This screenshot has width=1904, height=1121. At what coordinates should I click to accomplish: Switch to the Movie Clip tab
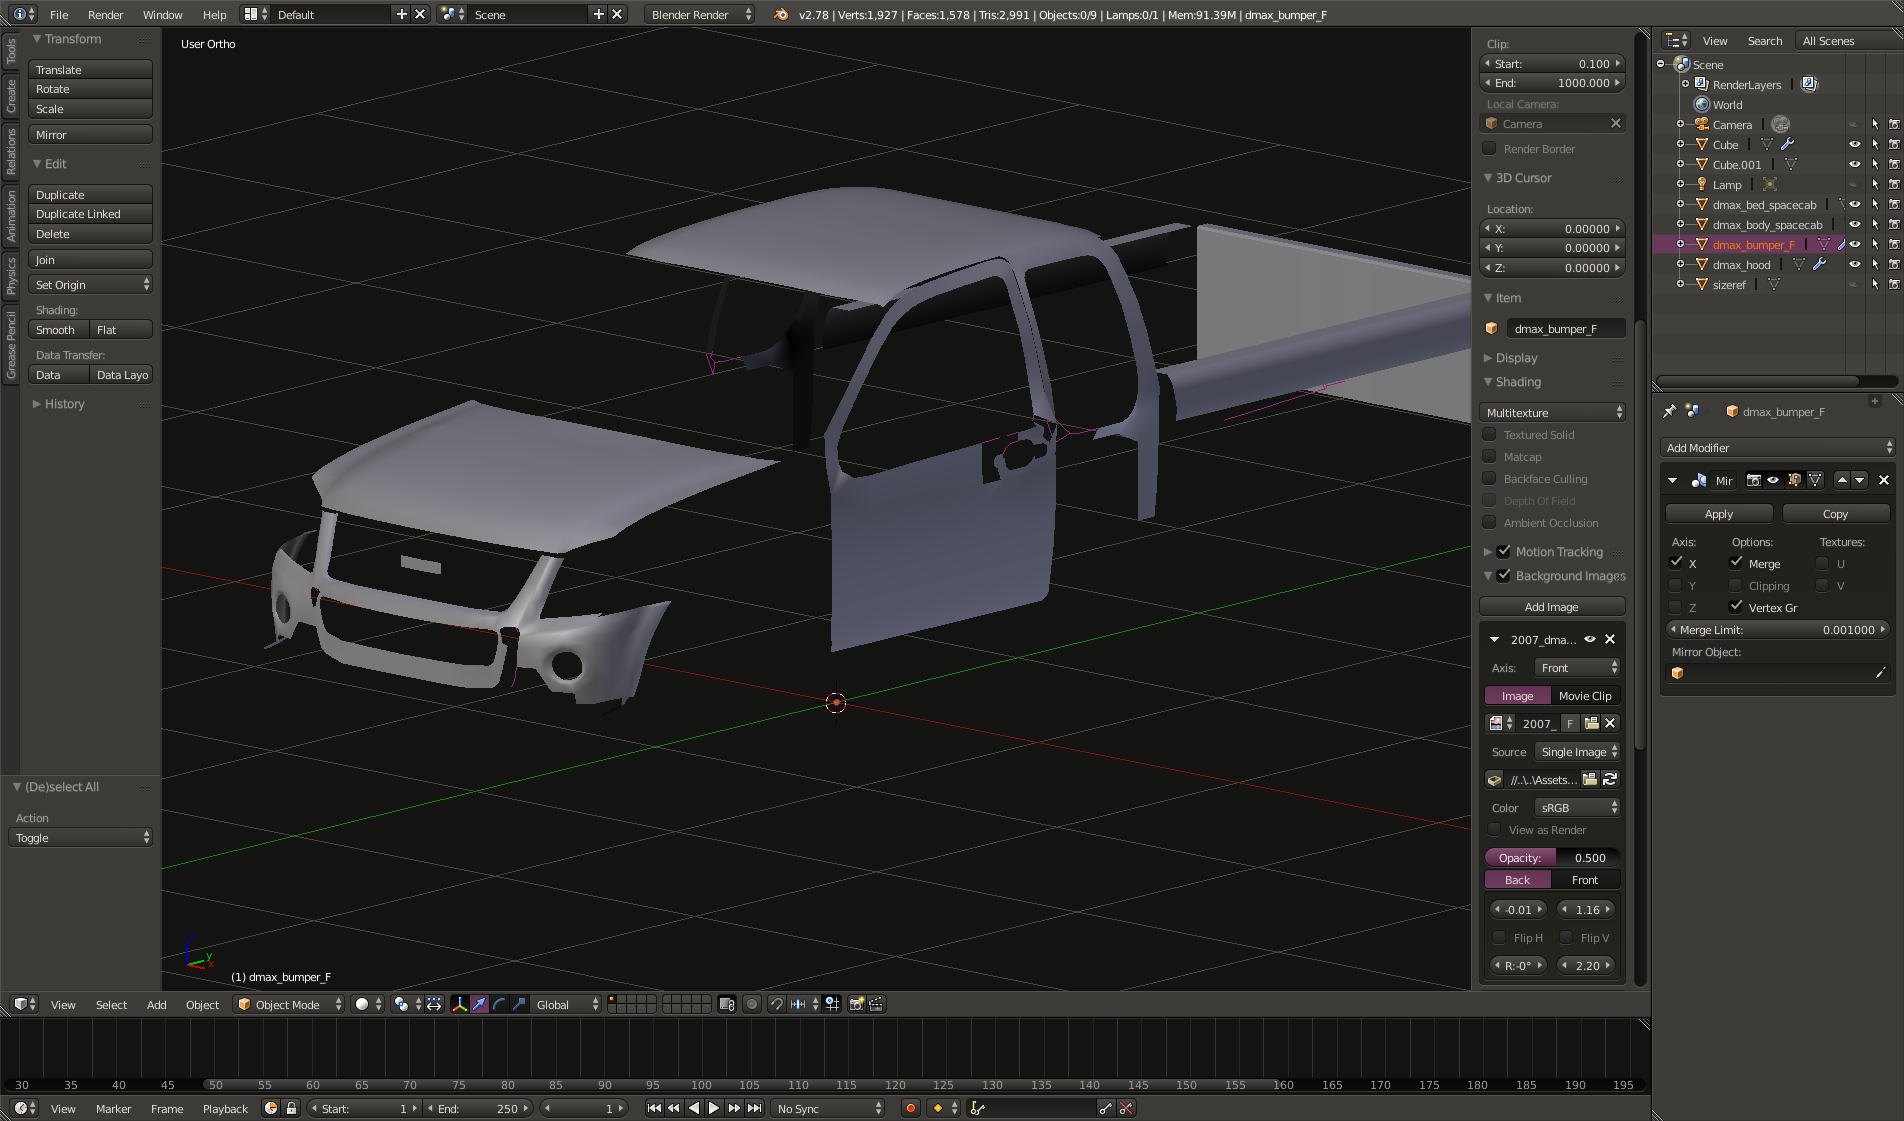(1585, 695)
